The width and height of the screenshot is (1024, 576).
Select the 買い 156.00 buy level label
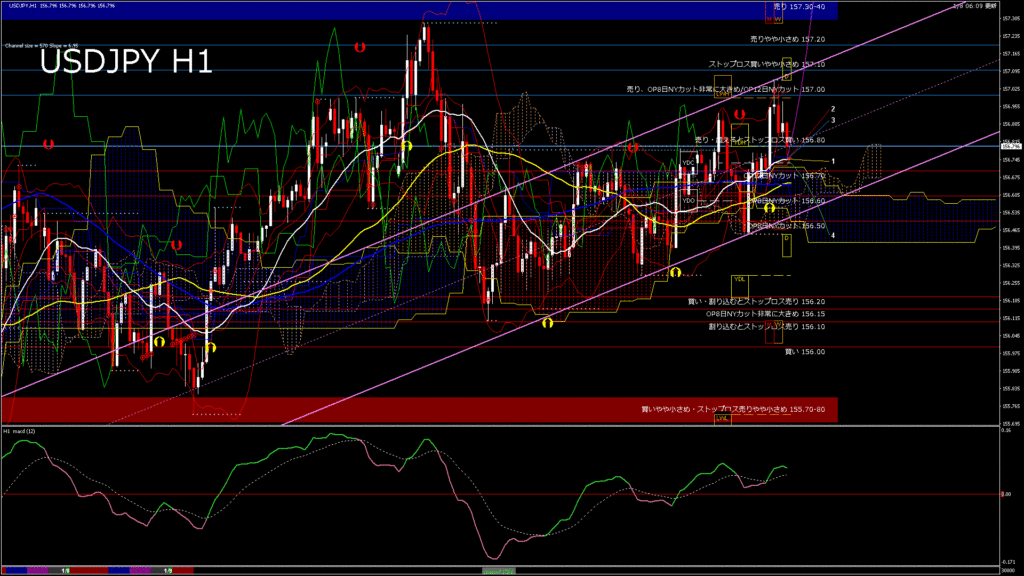pos(804,352)
